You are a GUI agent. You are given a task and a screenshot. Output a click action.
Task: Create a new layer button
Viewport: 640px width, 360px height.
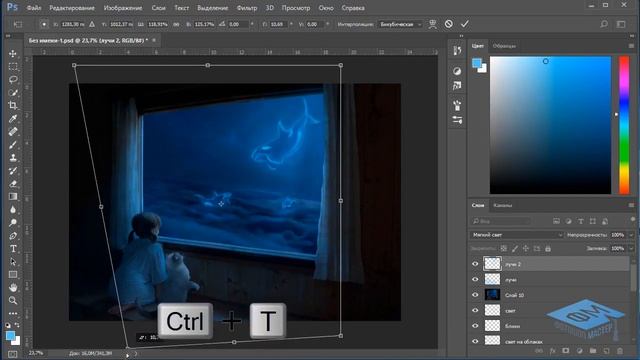point(606,351)
